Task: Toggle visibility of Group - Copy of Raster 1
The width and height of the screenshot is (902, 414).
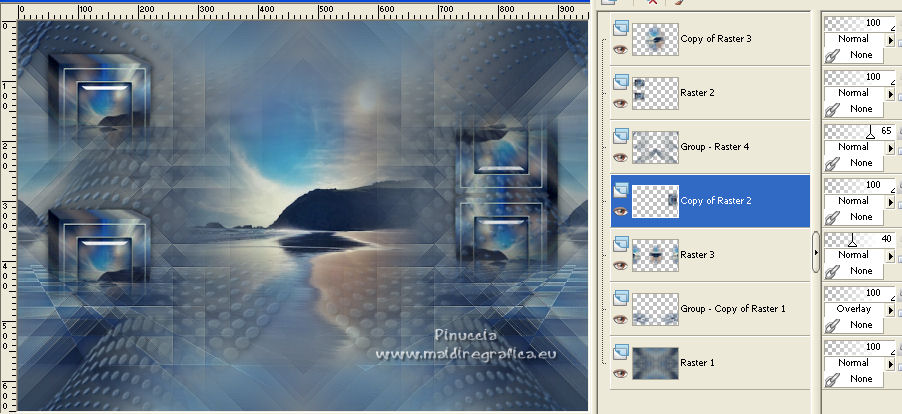Action: pyautogui.click(x=620, y=320)
